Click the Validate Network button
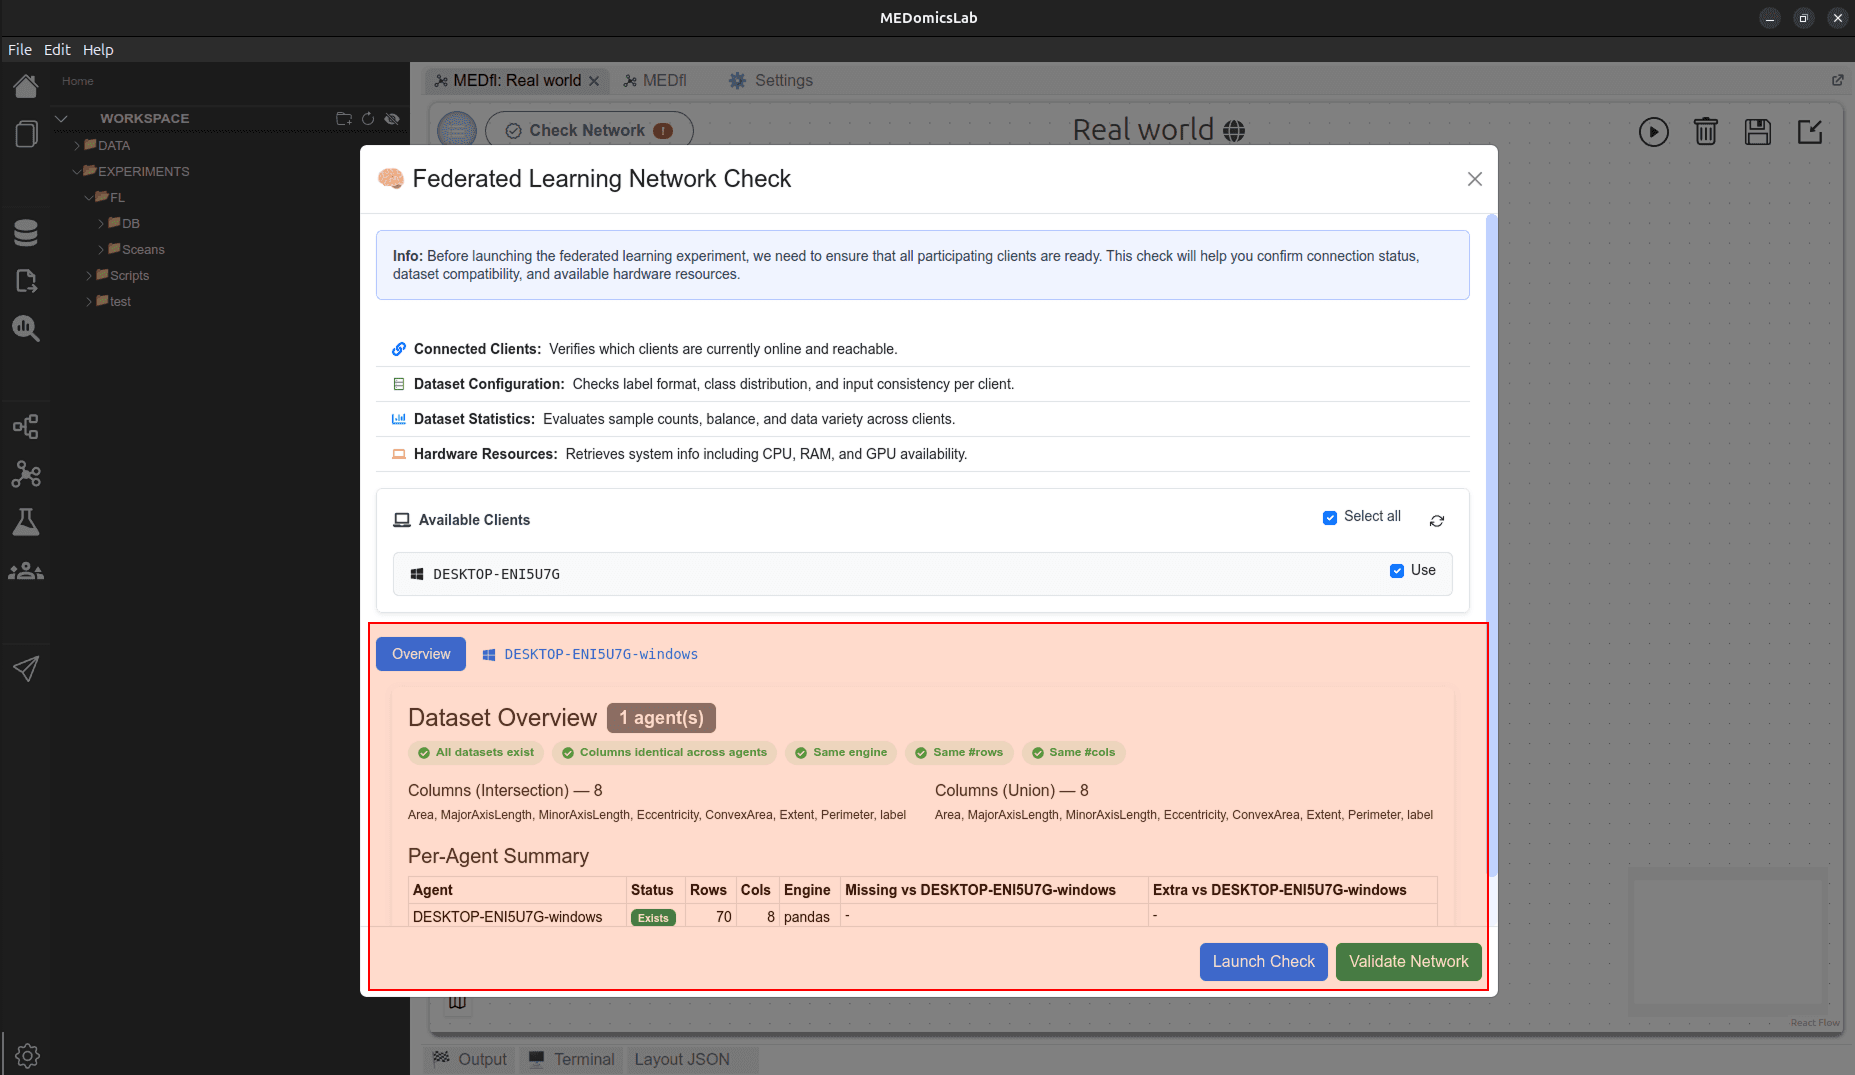 tap(1408, 961)
